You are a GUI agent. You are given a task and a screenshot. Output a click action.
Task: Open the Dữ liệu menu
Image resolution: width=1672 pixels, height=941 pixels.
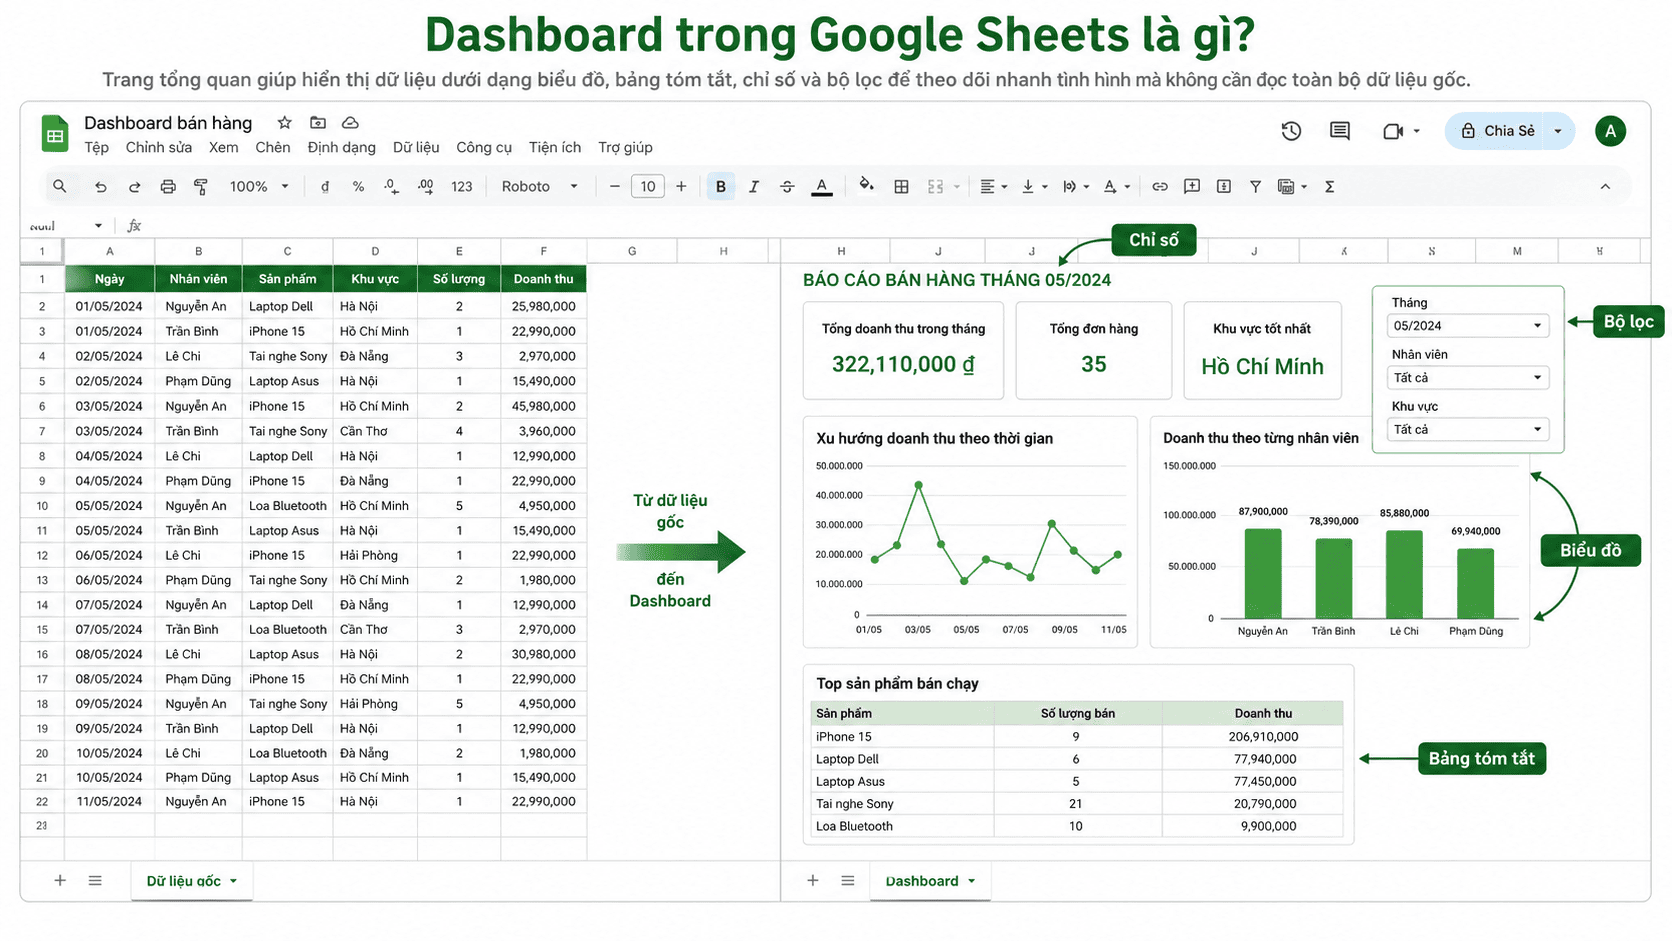pos(416,147)
